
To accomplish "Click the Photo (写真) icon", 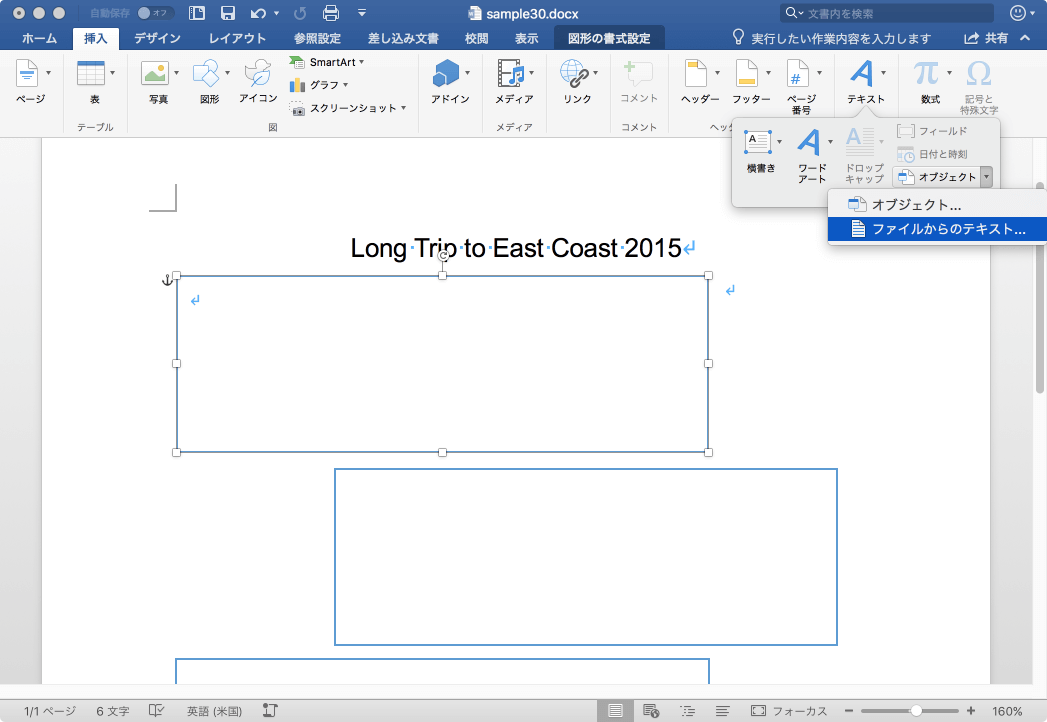I will [155, 73].
